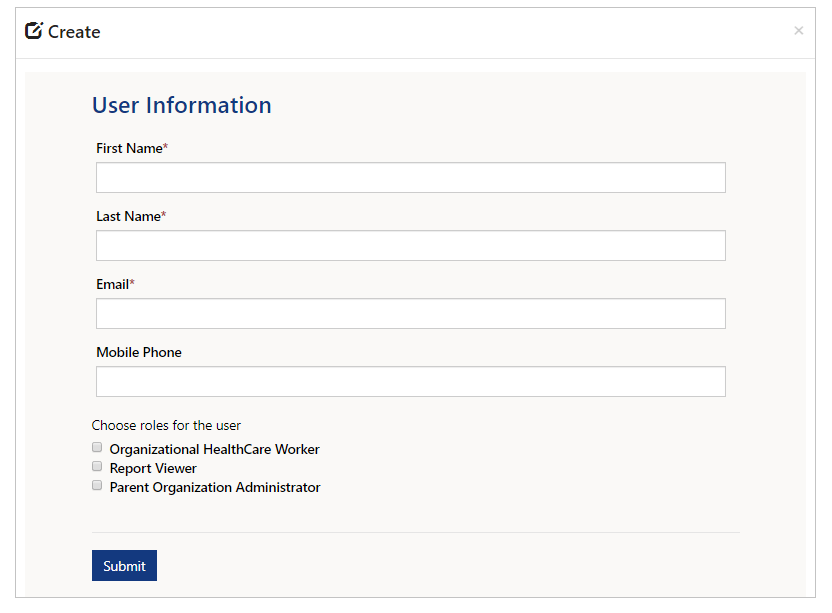
Task: Click the 'Last Name' label
Action: (128, 216)
